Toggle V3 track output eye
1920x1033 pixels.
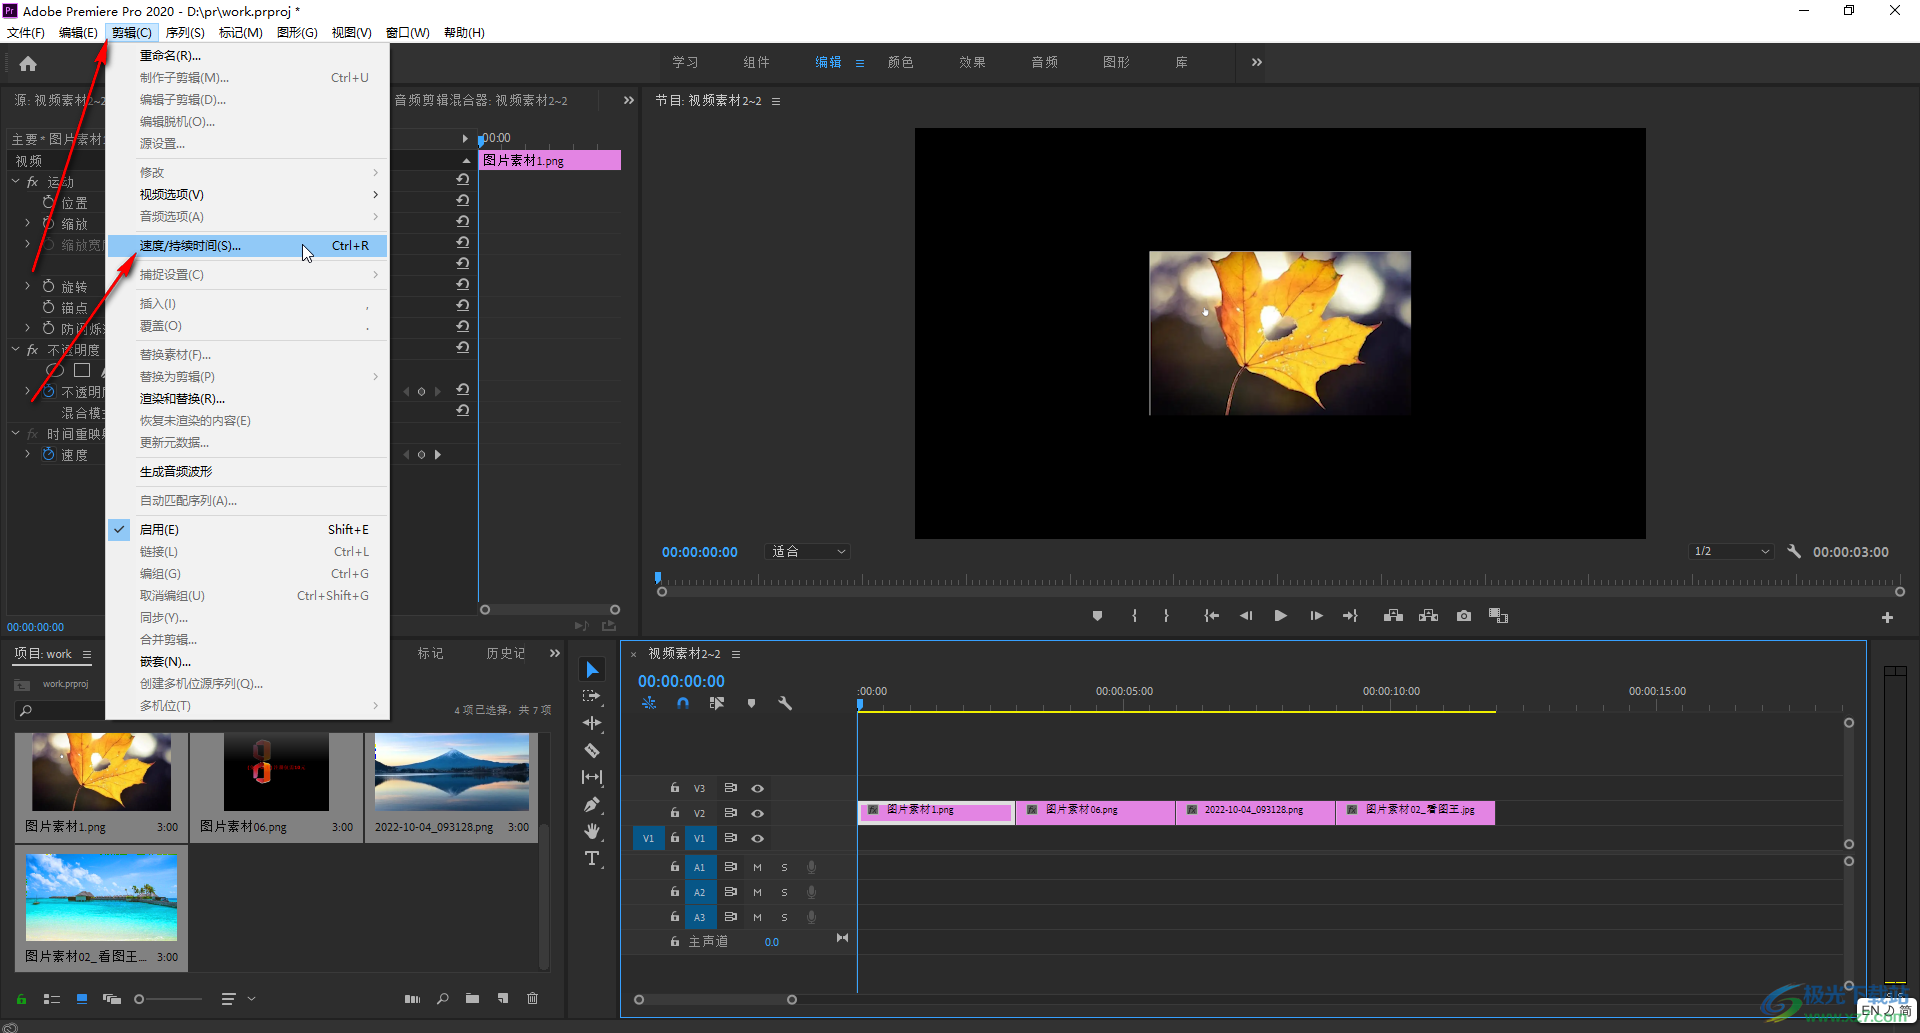[757, 788]
